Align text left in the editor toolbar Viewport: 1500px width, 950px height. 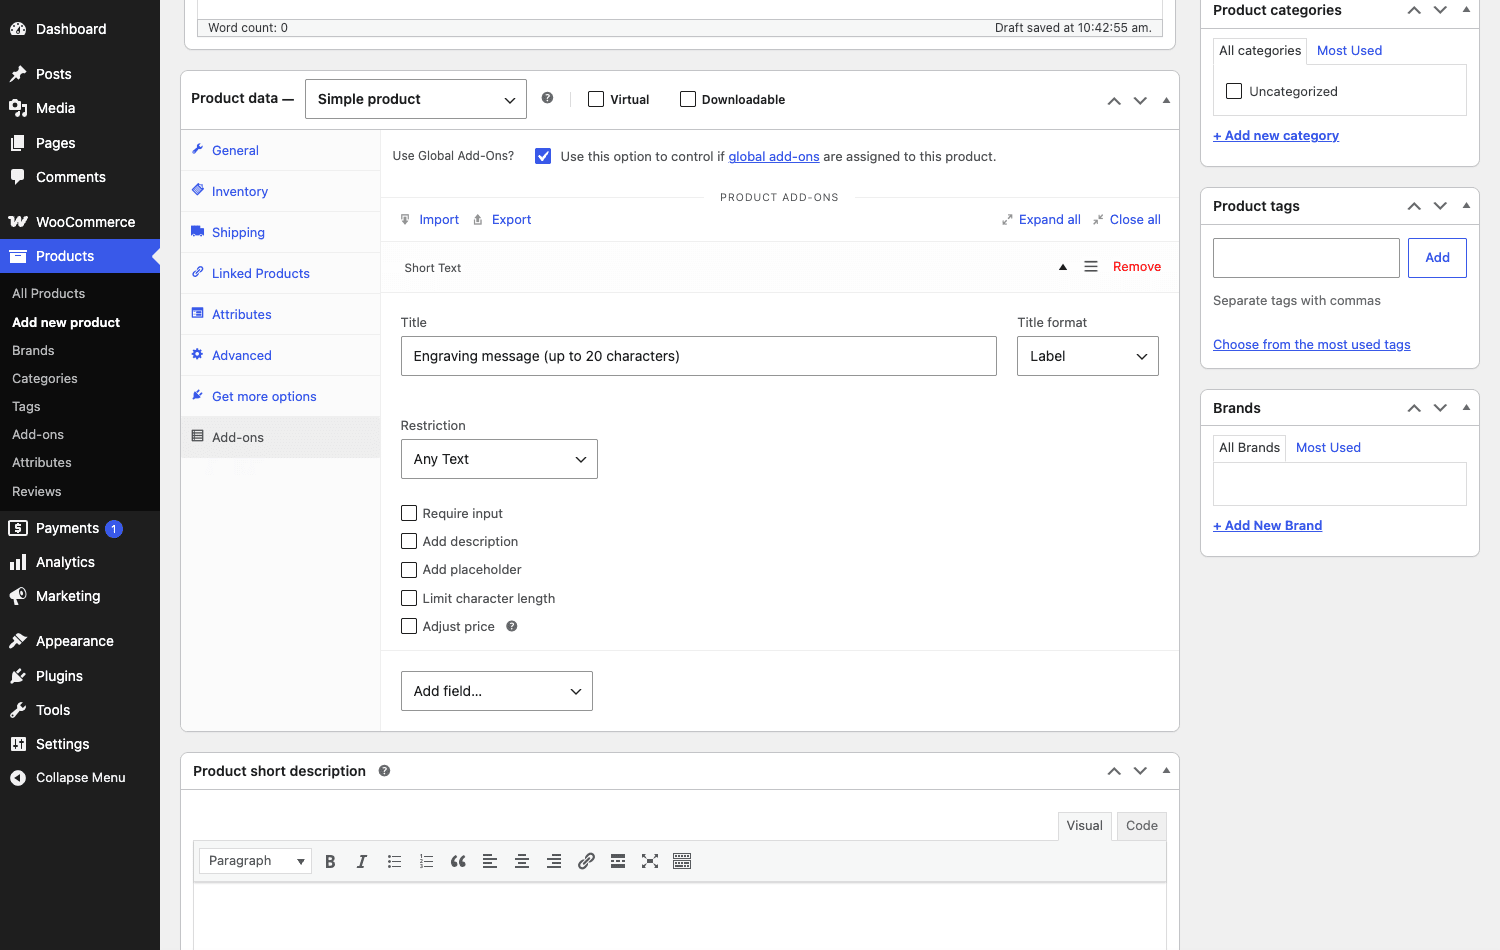(490, 861)
